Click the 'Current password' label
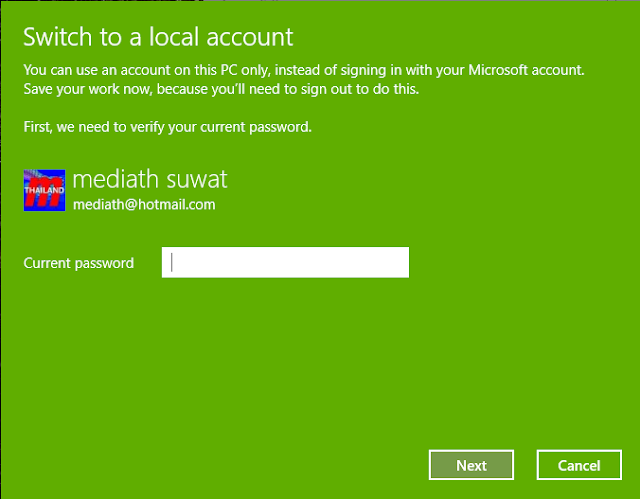The image size is (640, 499). (78, 263)
